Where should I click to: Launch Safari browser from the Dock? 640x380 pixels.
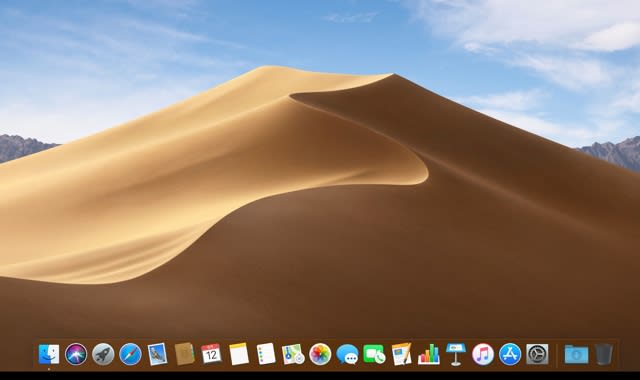pyautogui.click(x=130, y=354)
